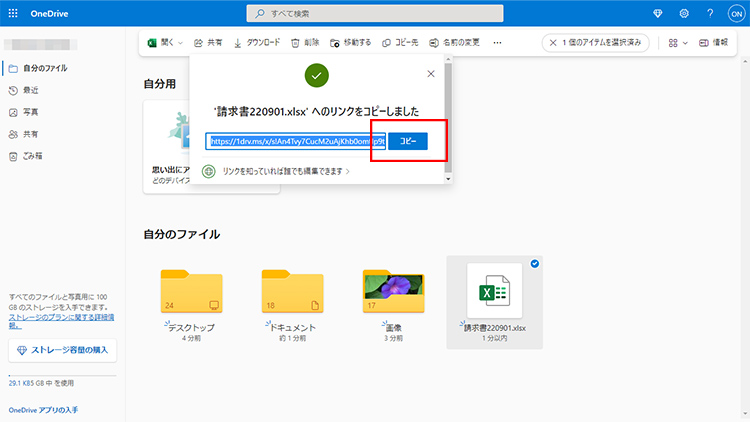Viewport: 750px width, 422px height.
Task: Open the view layout switcher dropdown
Action: (678, 43)
